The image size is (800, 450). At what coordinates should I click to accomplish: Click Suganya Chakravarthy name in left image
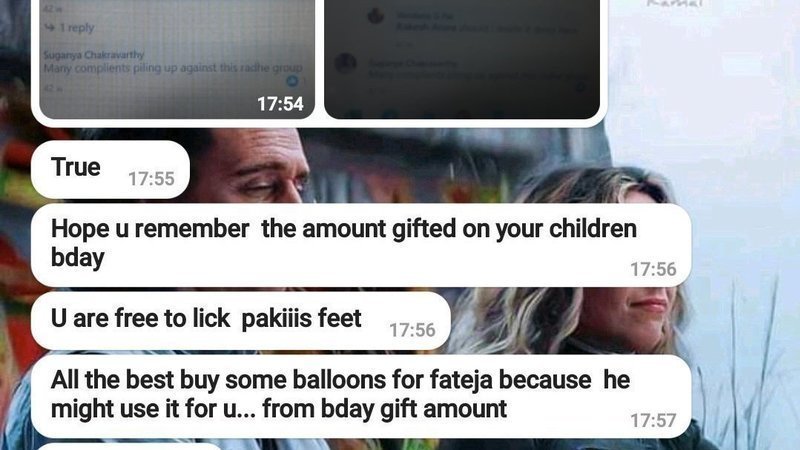click(x=94, y=55)
